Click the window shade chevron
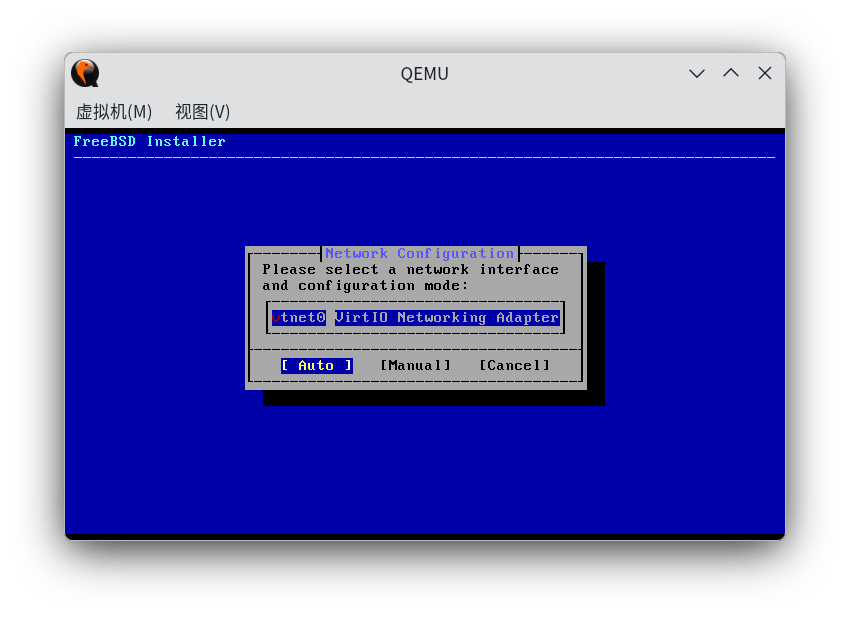The height and width of the screenshot is (617, 850). point(696,73)
